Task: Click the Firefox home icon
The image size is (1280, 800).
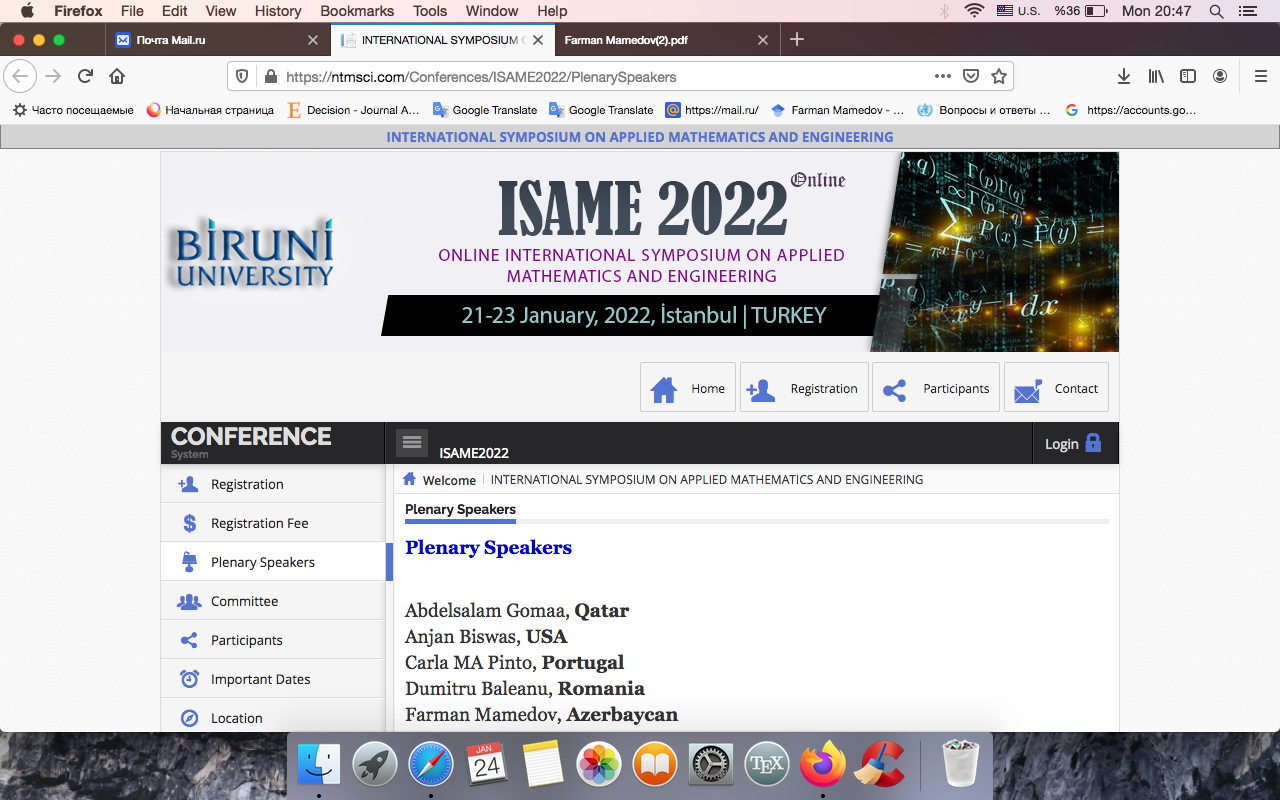Action: (117, 77)
